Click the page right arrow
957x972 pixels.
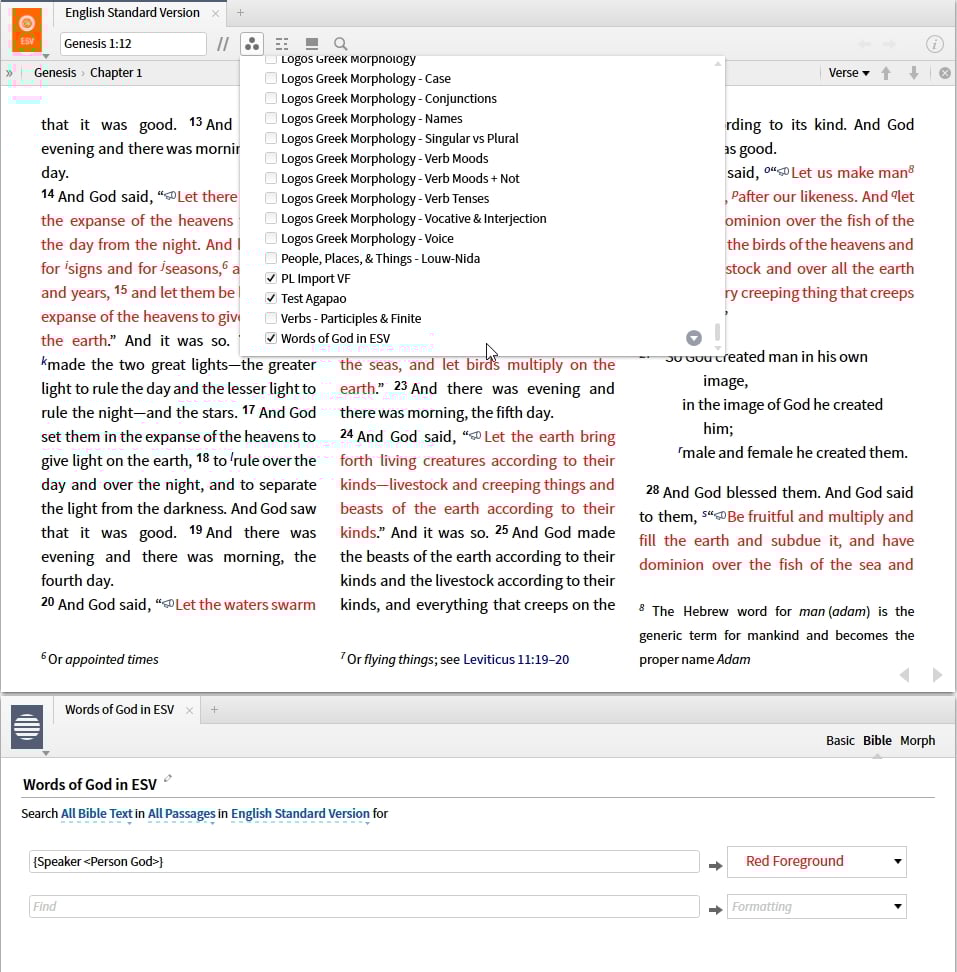[937, 674]
